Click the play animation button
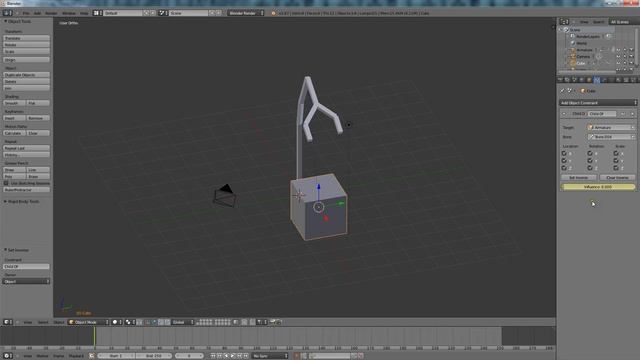The width and height of the screenshot is (640, 360). tap(233, 356)
